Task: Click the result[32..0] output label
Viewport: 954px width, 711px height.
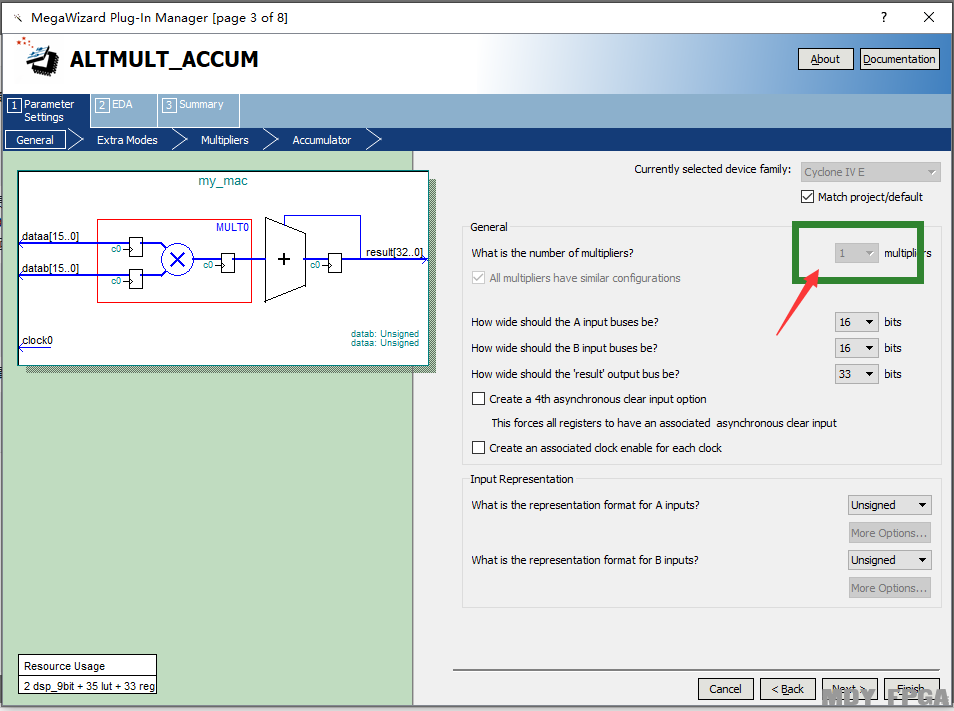Action: pos(394,252)
